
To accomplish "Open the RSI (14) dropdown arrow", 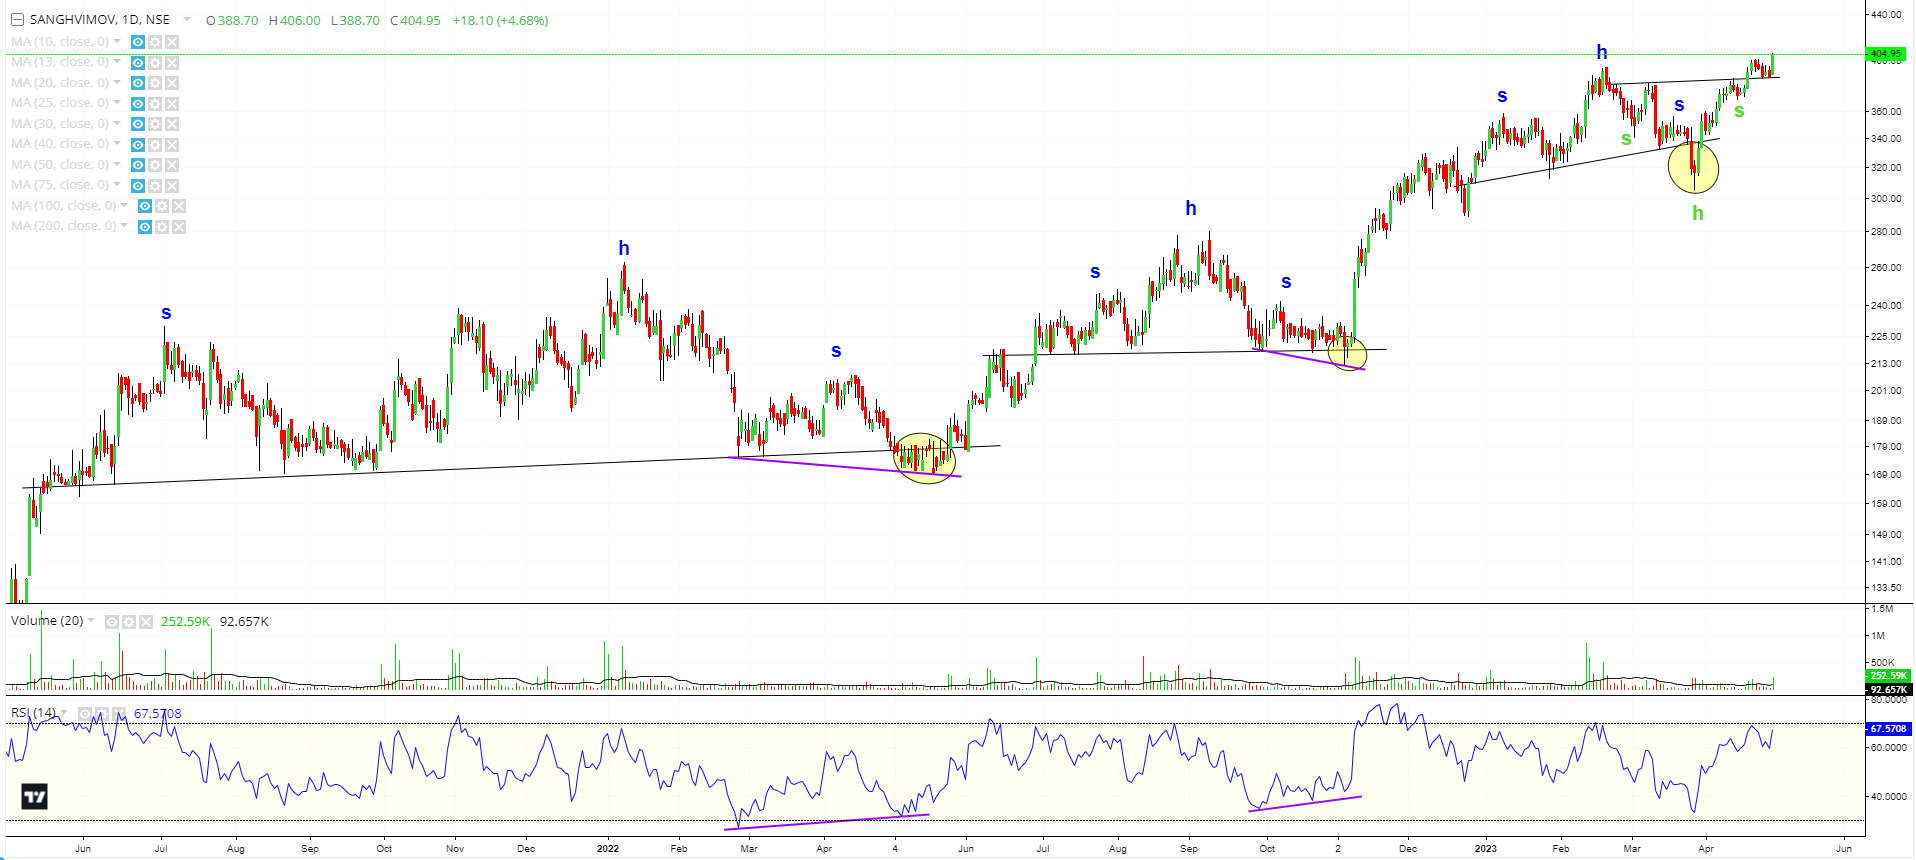I will [65, 713].
